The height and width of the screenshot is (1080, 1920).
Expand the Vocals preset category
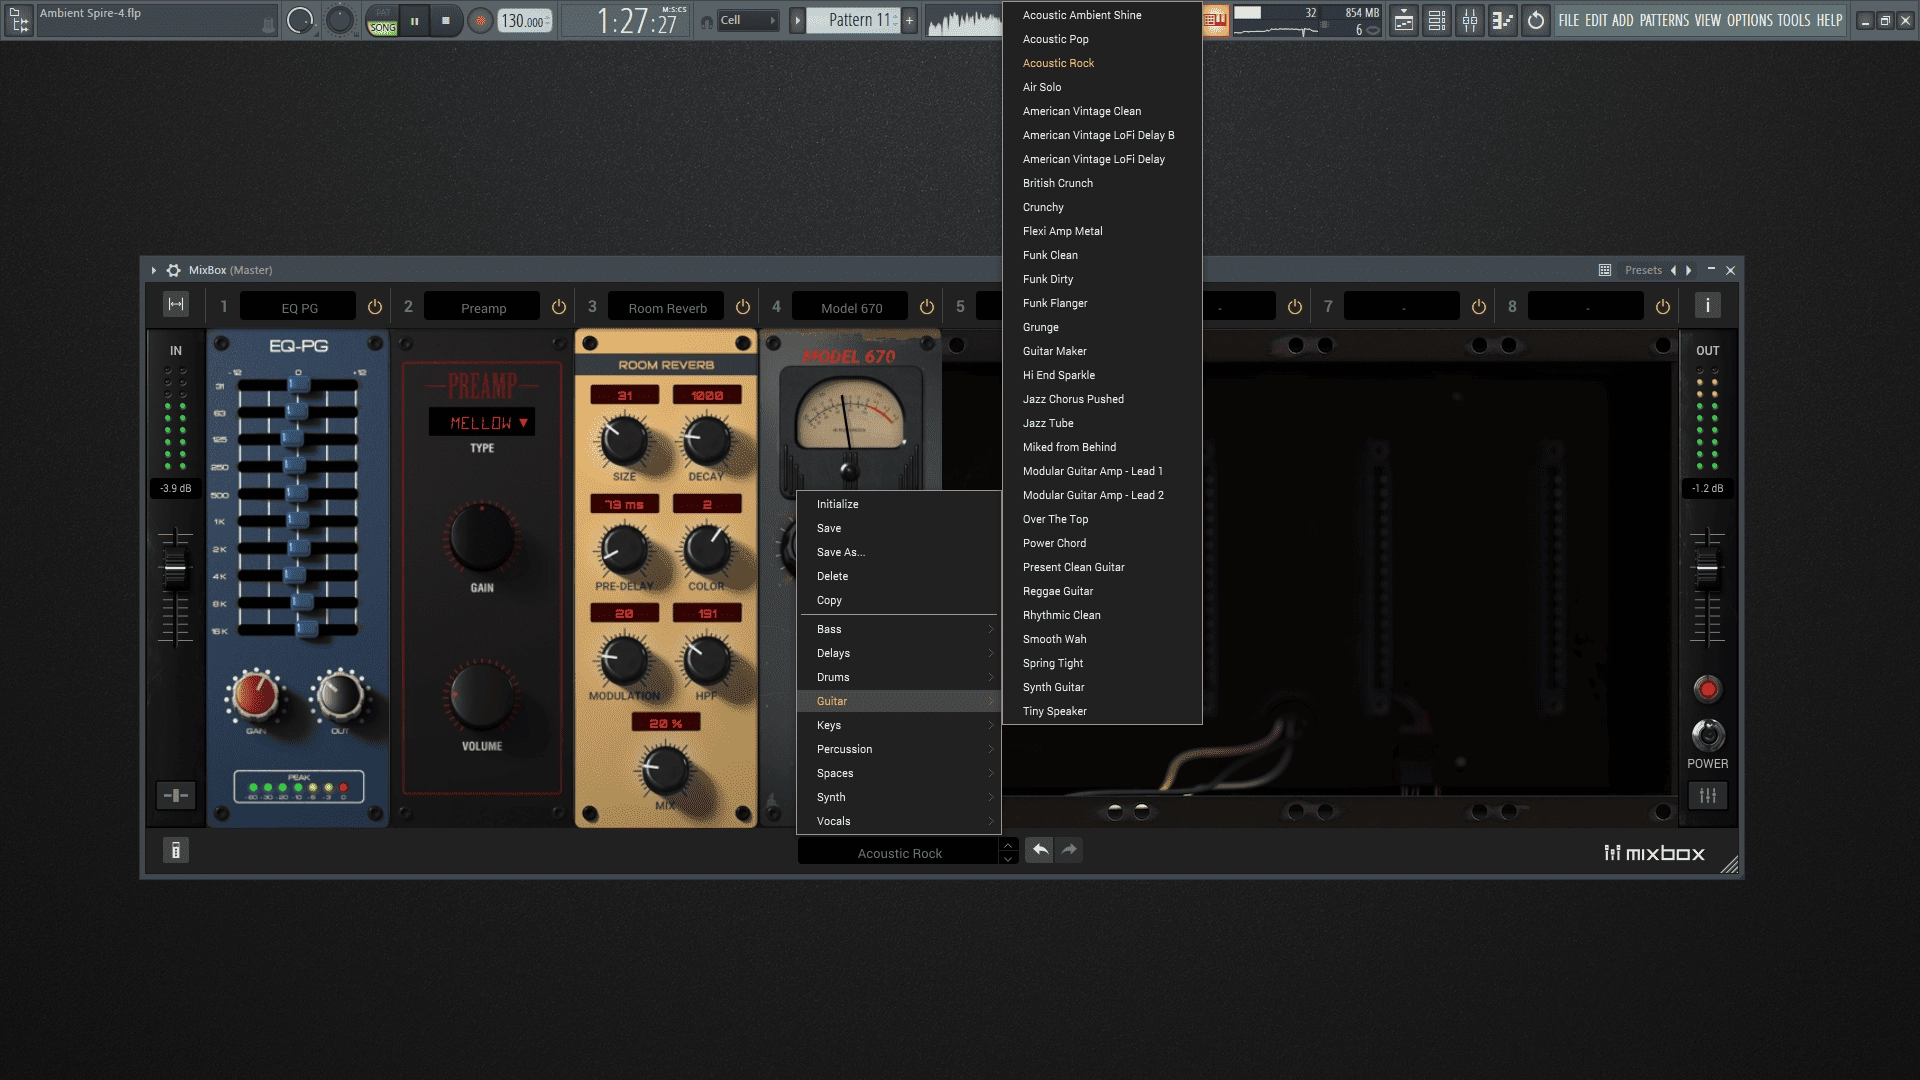898,821
